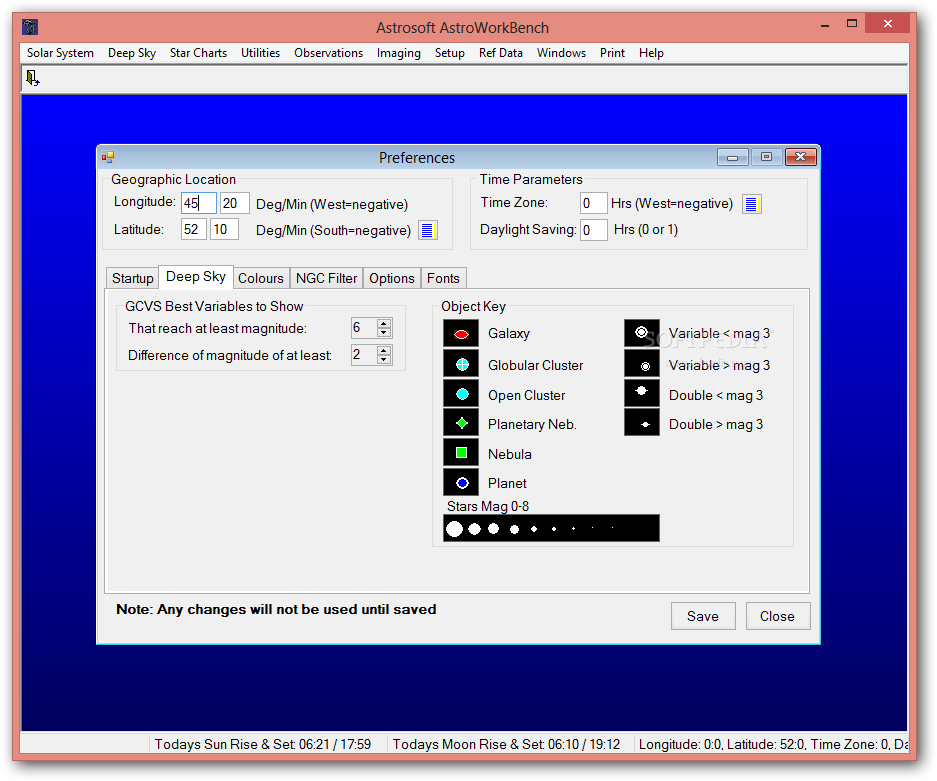937x781 pixels.
Task: Open the Utilities menu
Action: click(260, 53)
